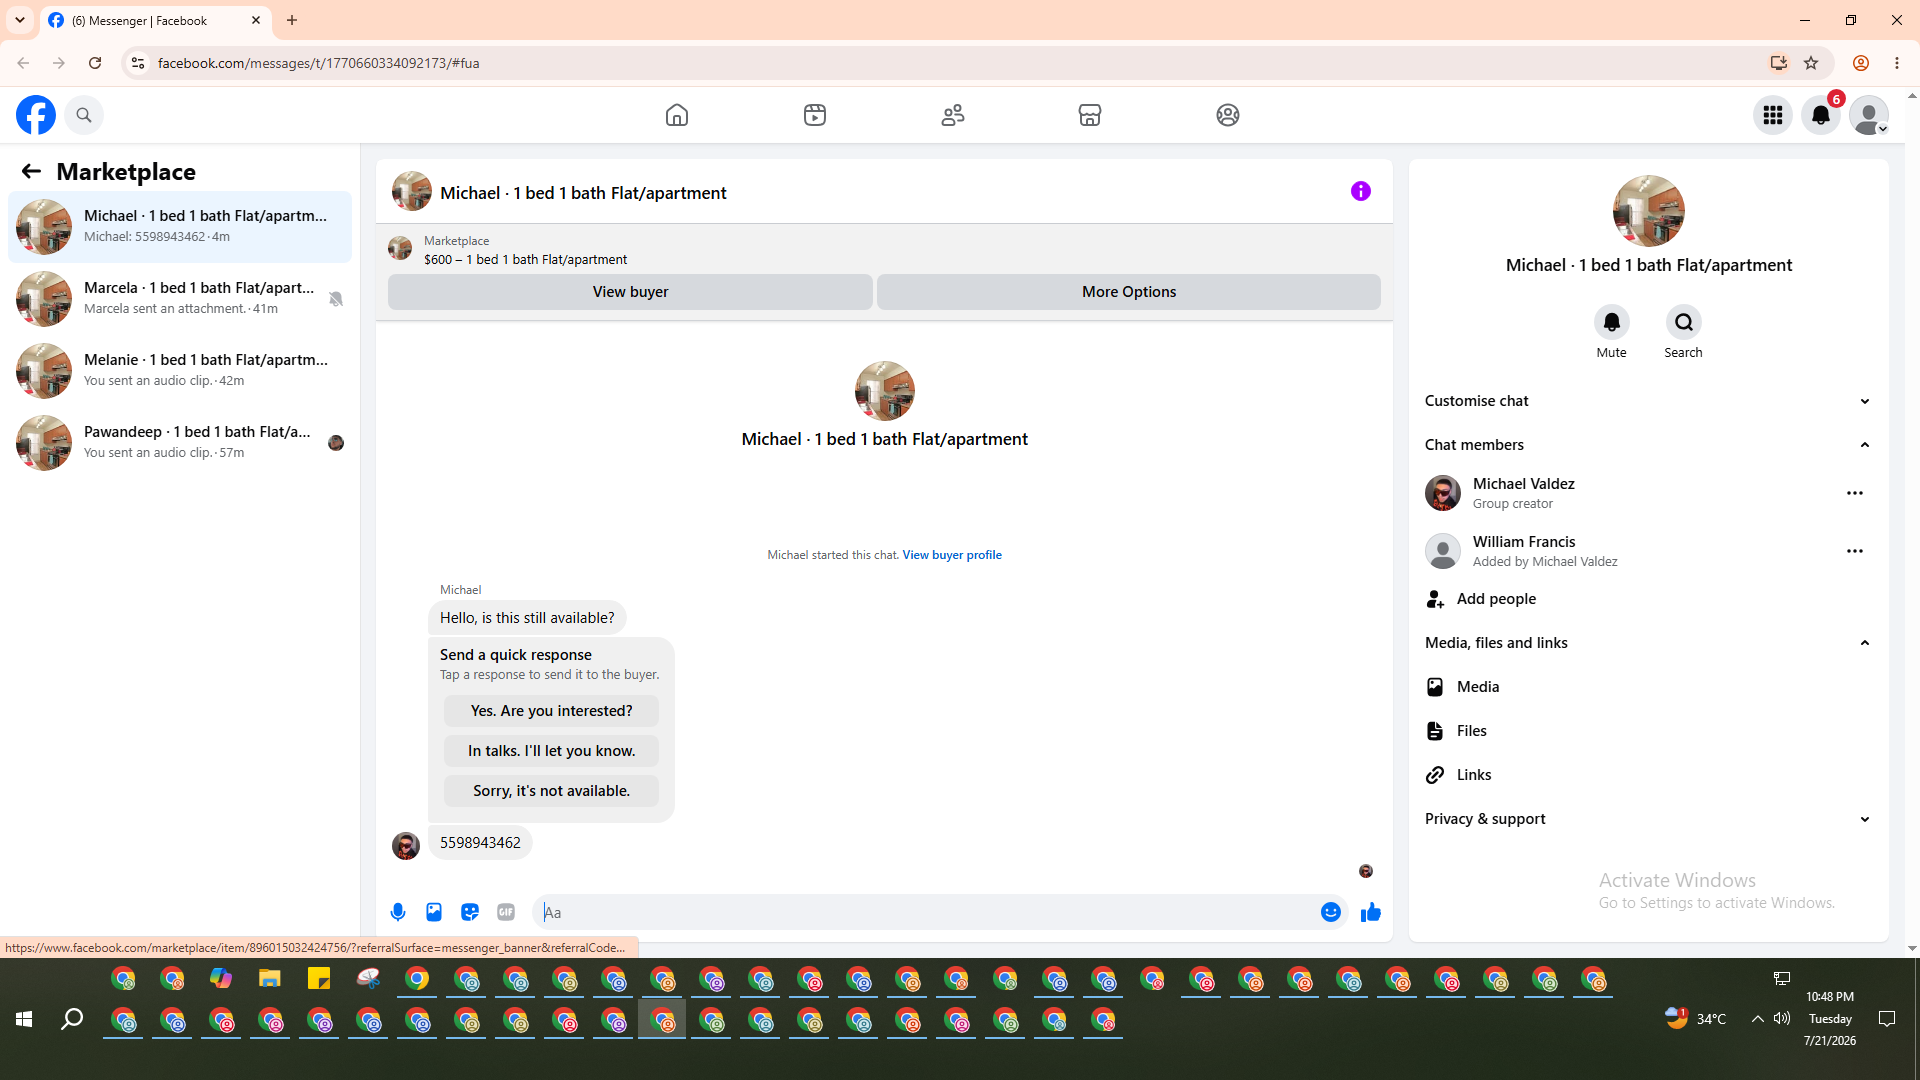Attach a photo file to message
The width and height of the screenshot is (1920, 1080).
tap(434, 912)
